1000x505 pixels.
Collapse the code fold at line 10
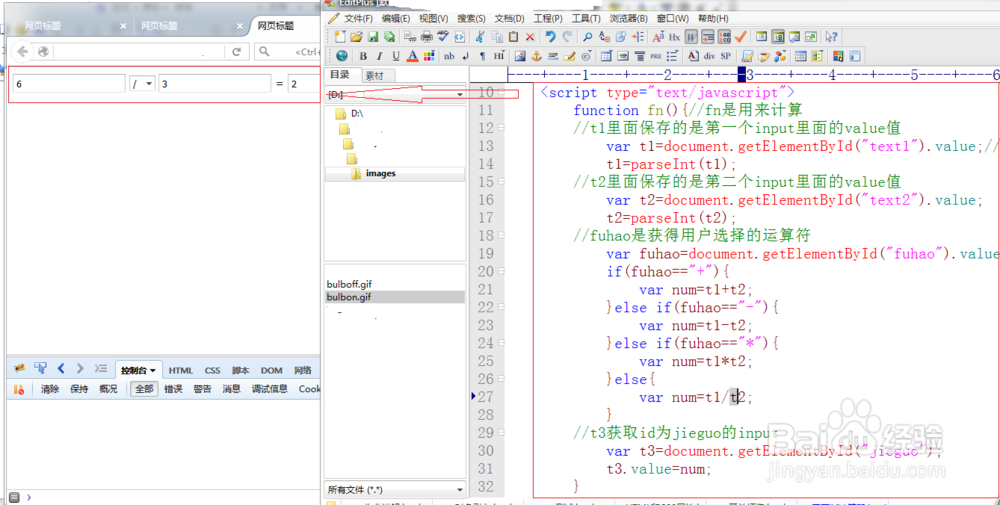(501, 92)
